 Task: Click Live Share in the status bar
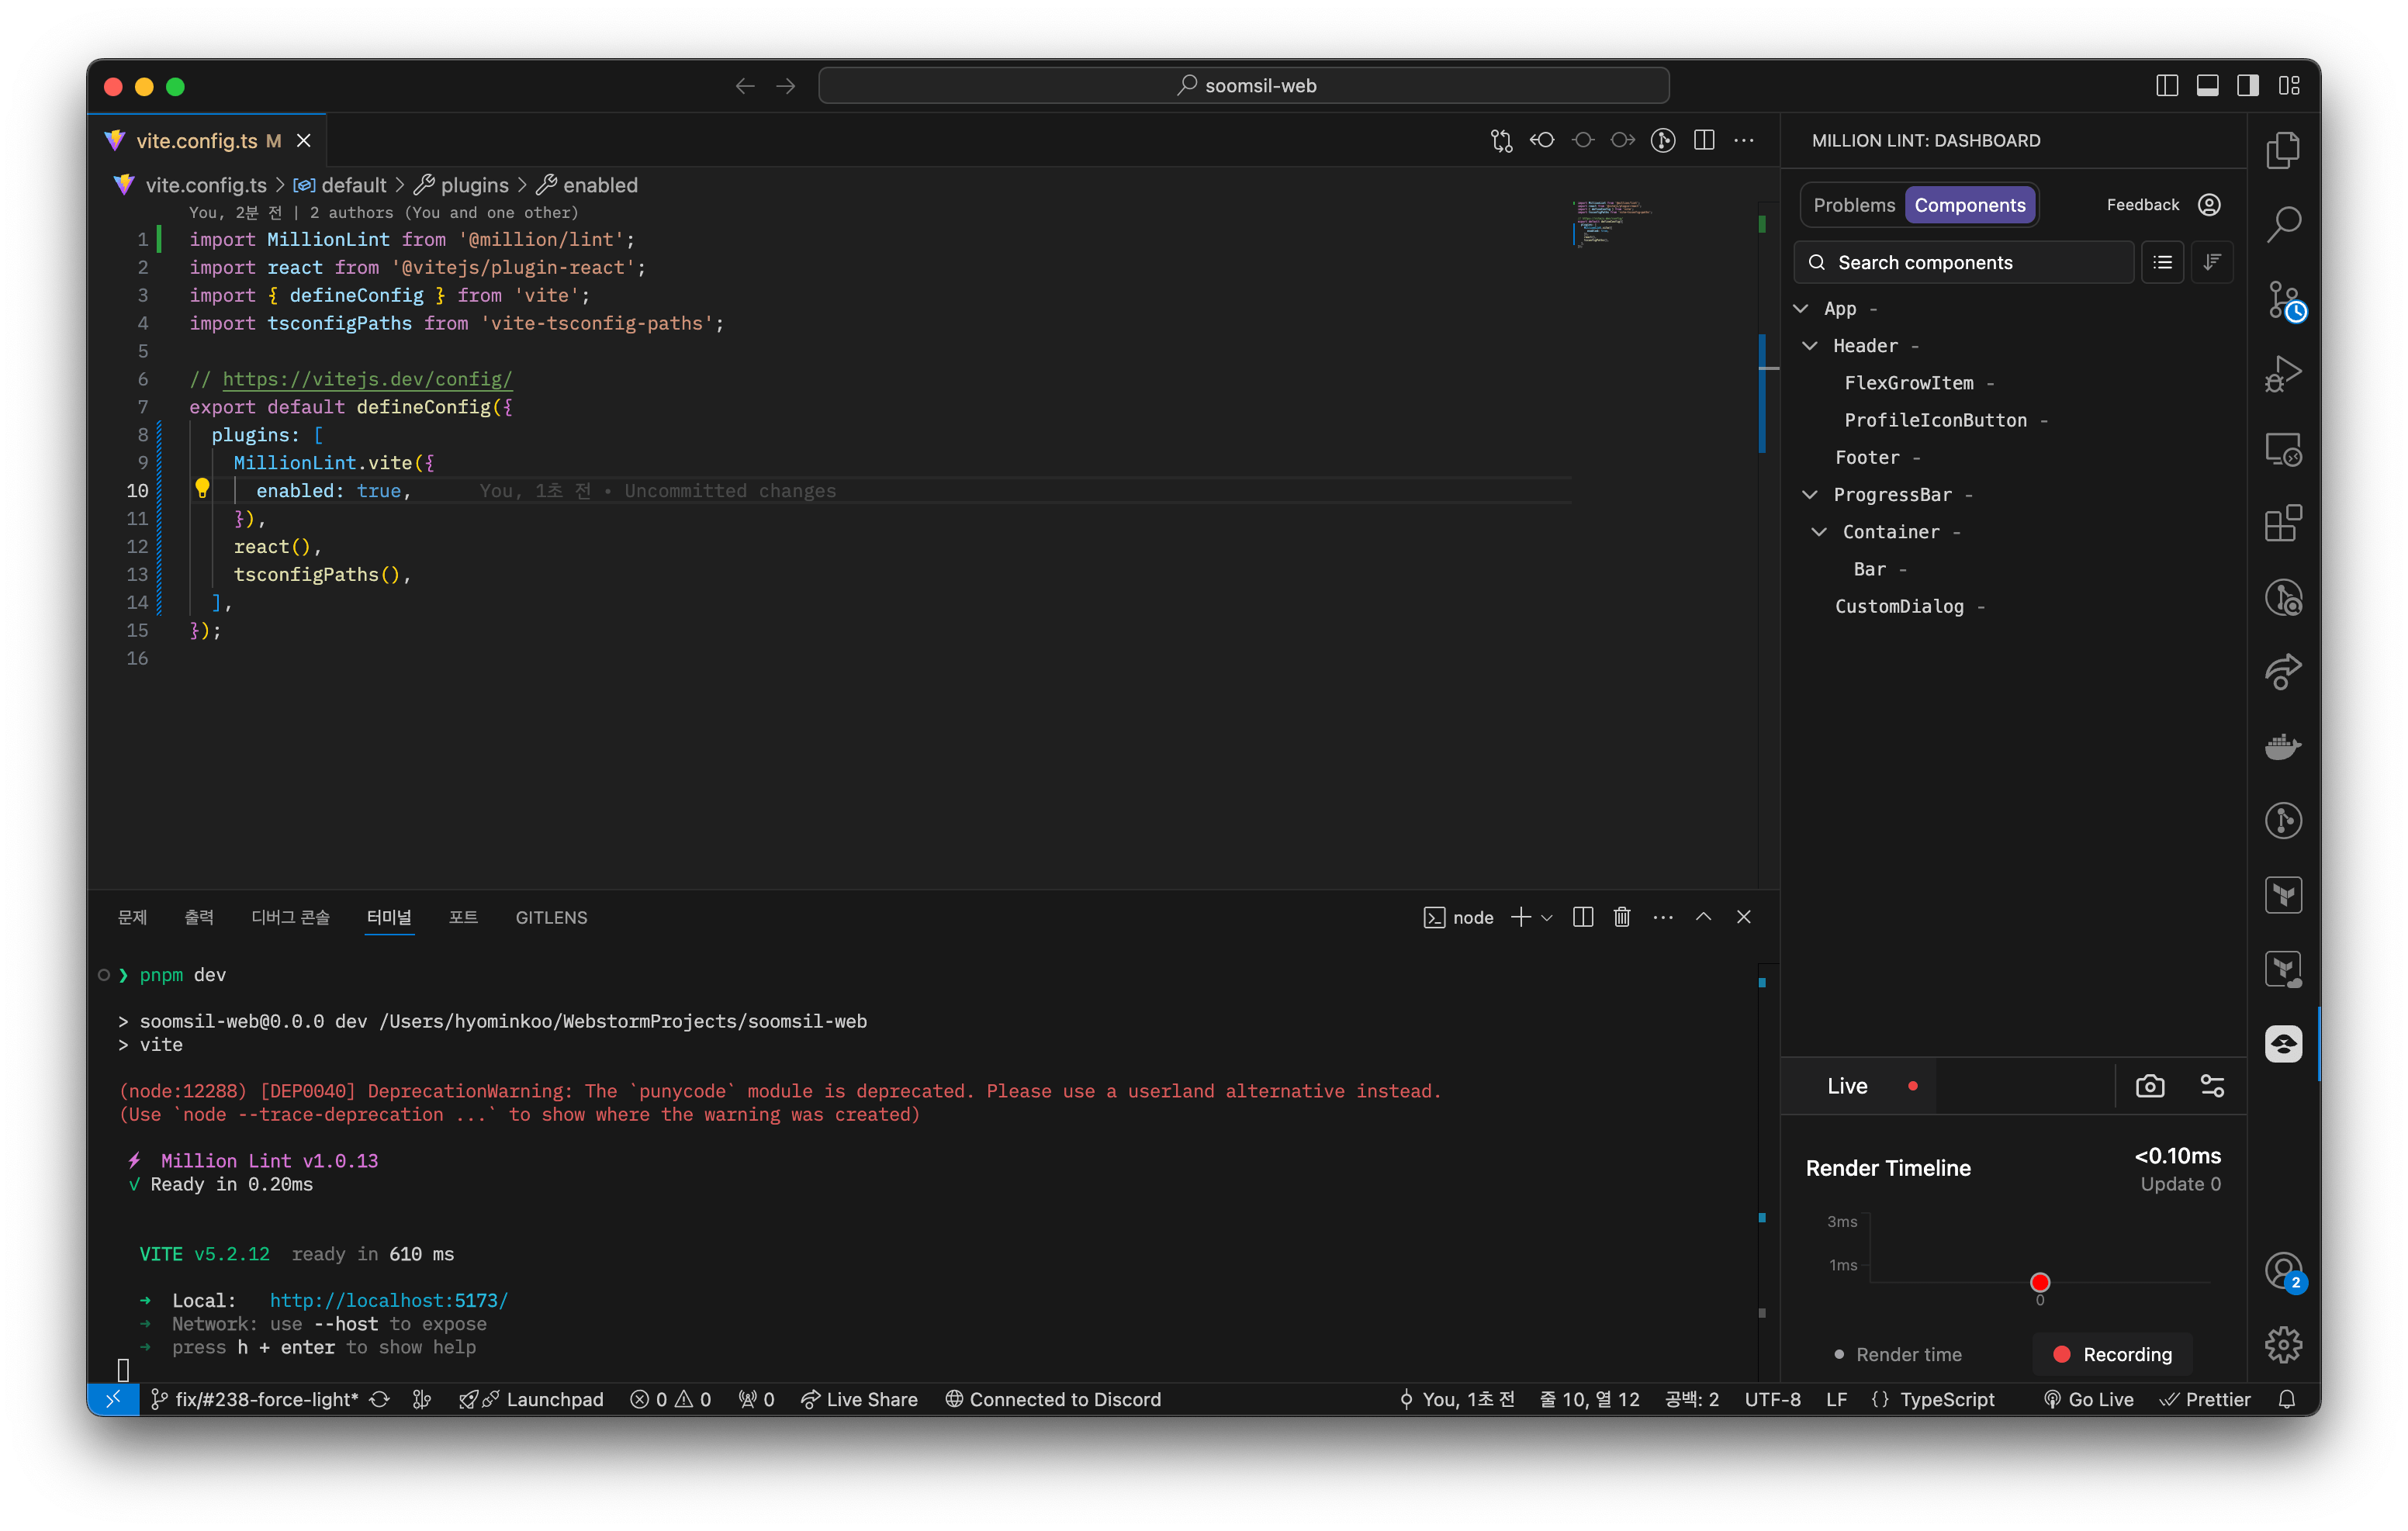(859, 1399)
